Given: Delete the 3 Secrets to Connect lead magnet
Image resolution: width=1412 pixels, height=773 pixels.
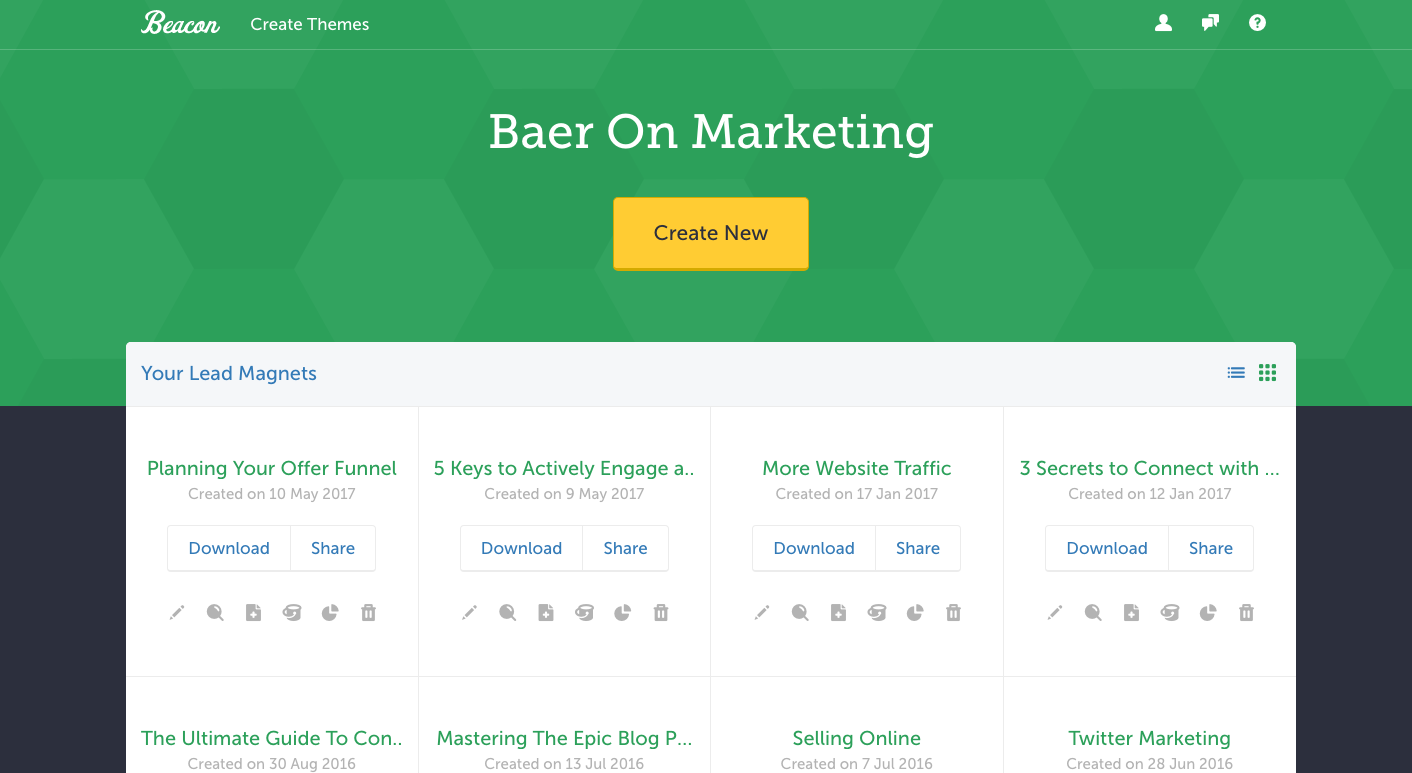Looking at the screenshot, I should [1246, 613].
